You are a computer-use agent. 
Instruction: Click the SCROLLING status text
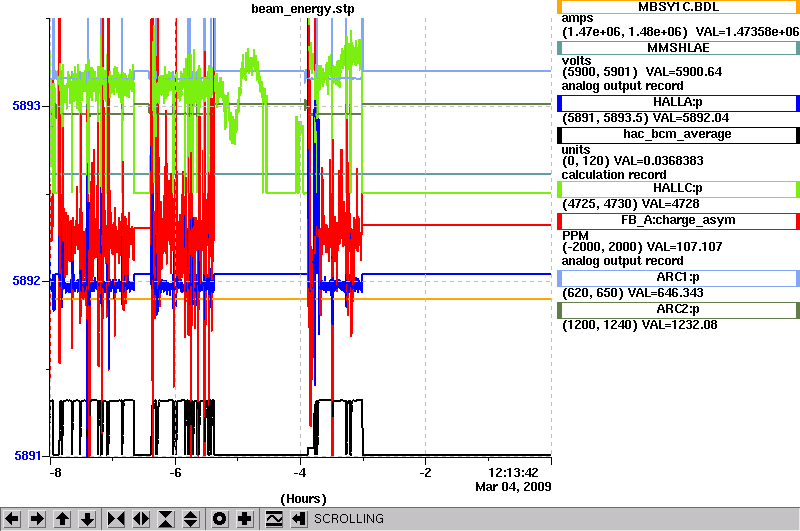(348, 519)
